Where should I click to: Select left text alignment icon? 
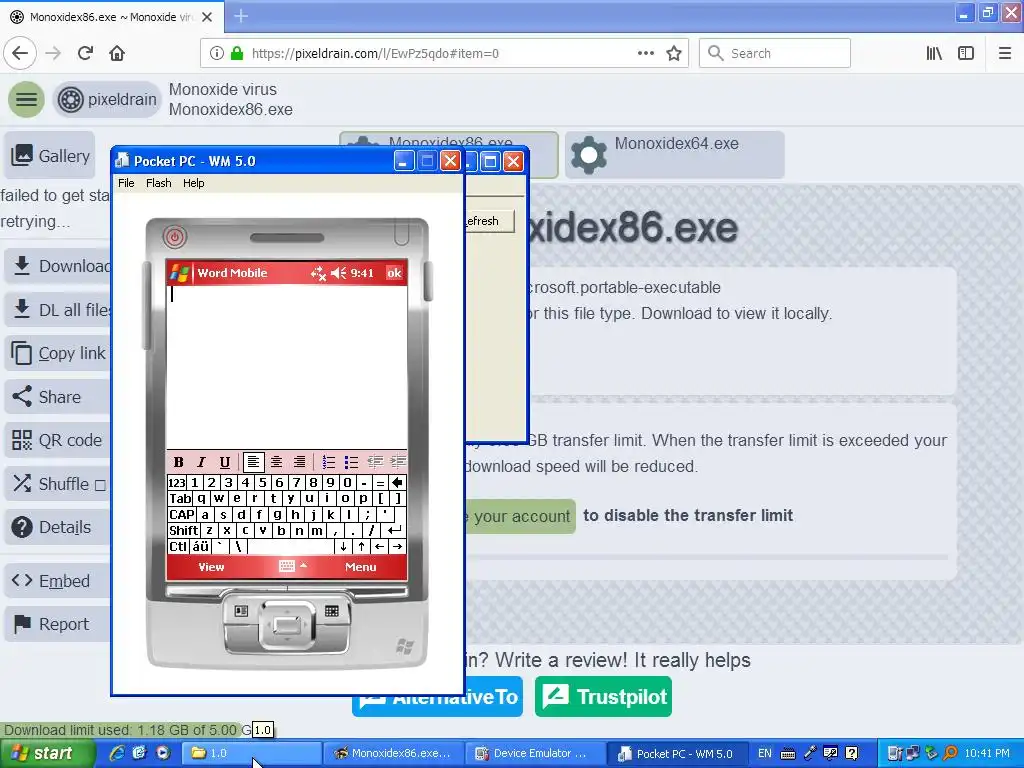(253, 462)
